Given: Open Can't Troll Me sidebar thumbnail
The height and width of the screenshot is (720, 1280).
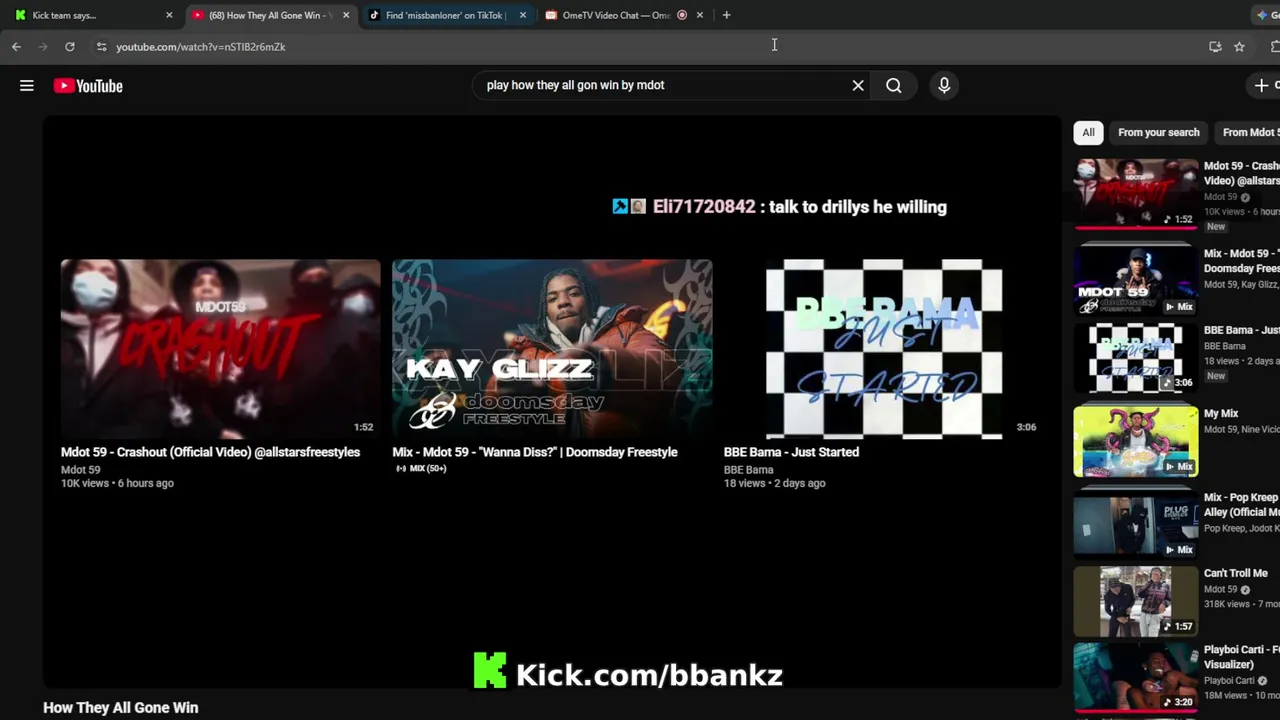Looking at the screenshot, I should (1135, 601).
